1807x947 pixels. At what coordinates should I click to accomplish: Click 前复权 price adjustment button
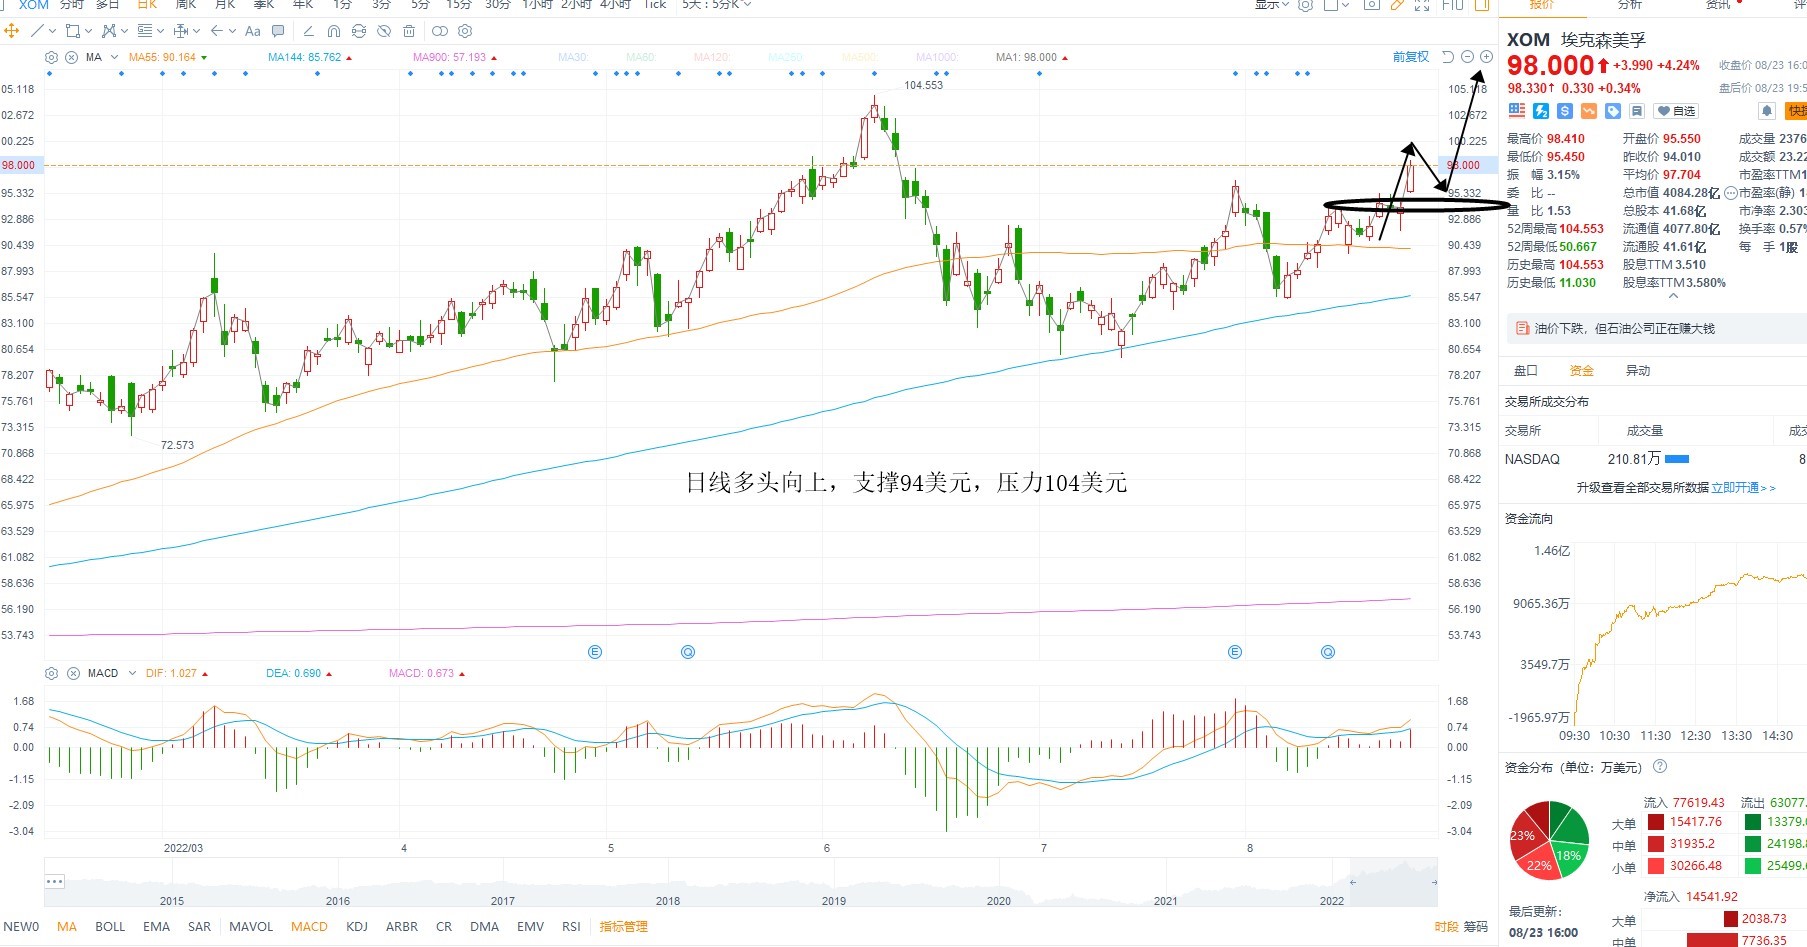[x=1411, y=57]
